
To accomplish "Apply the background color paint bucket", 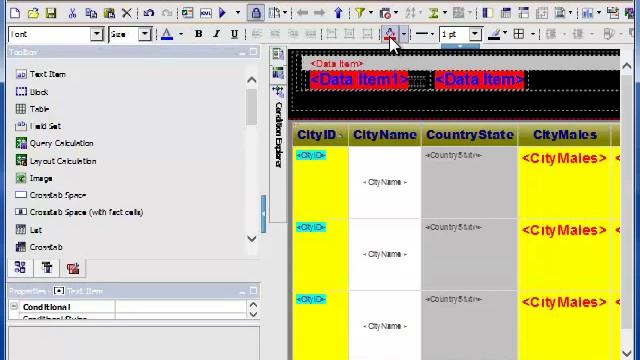I will point(389,34).
